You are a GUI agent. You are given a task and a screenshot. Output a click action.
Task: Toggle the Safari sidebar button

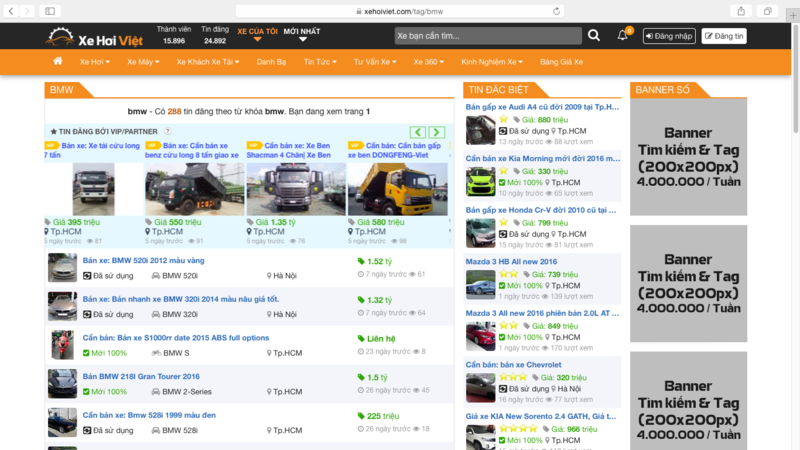[50, 11]
